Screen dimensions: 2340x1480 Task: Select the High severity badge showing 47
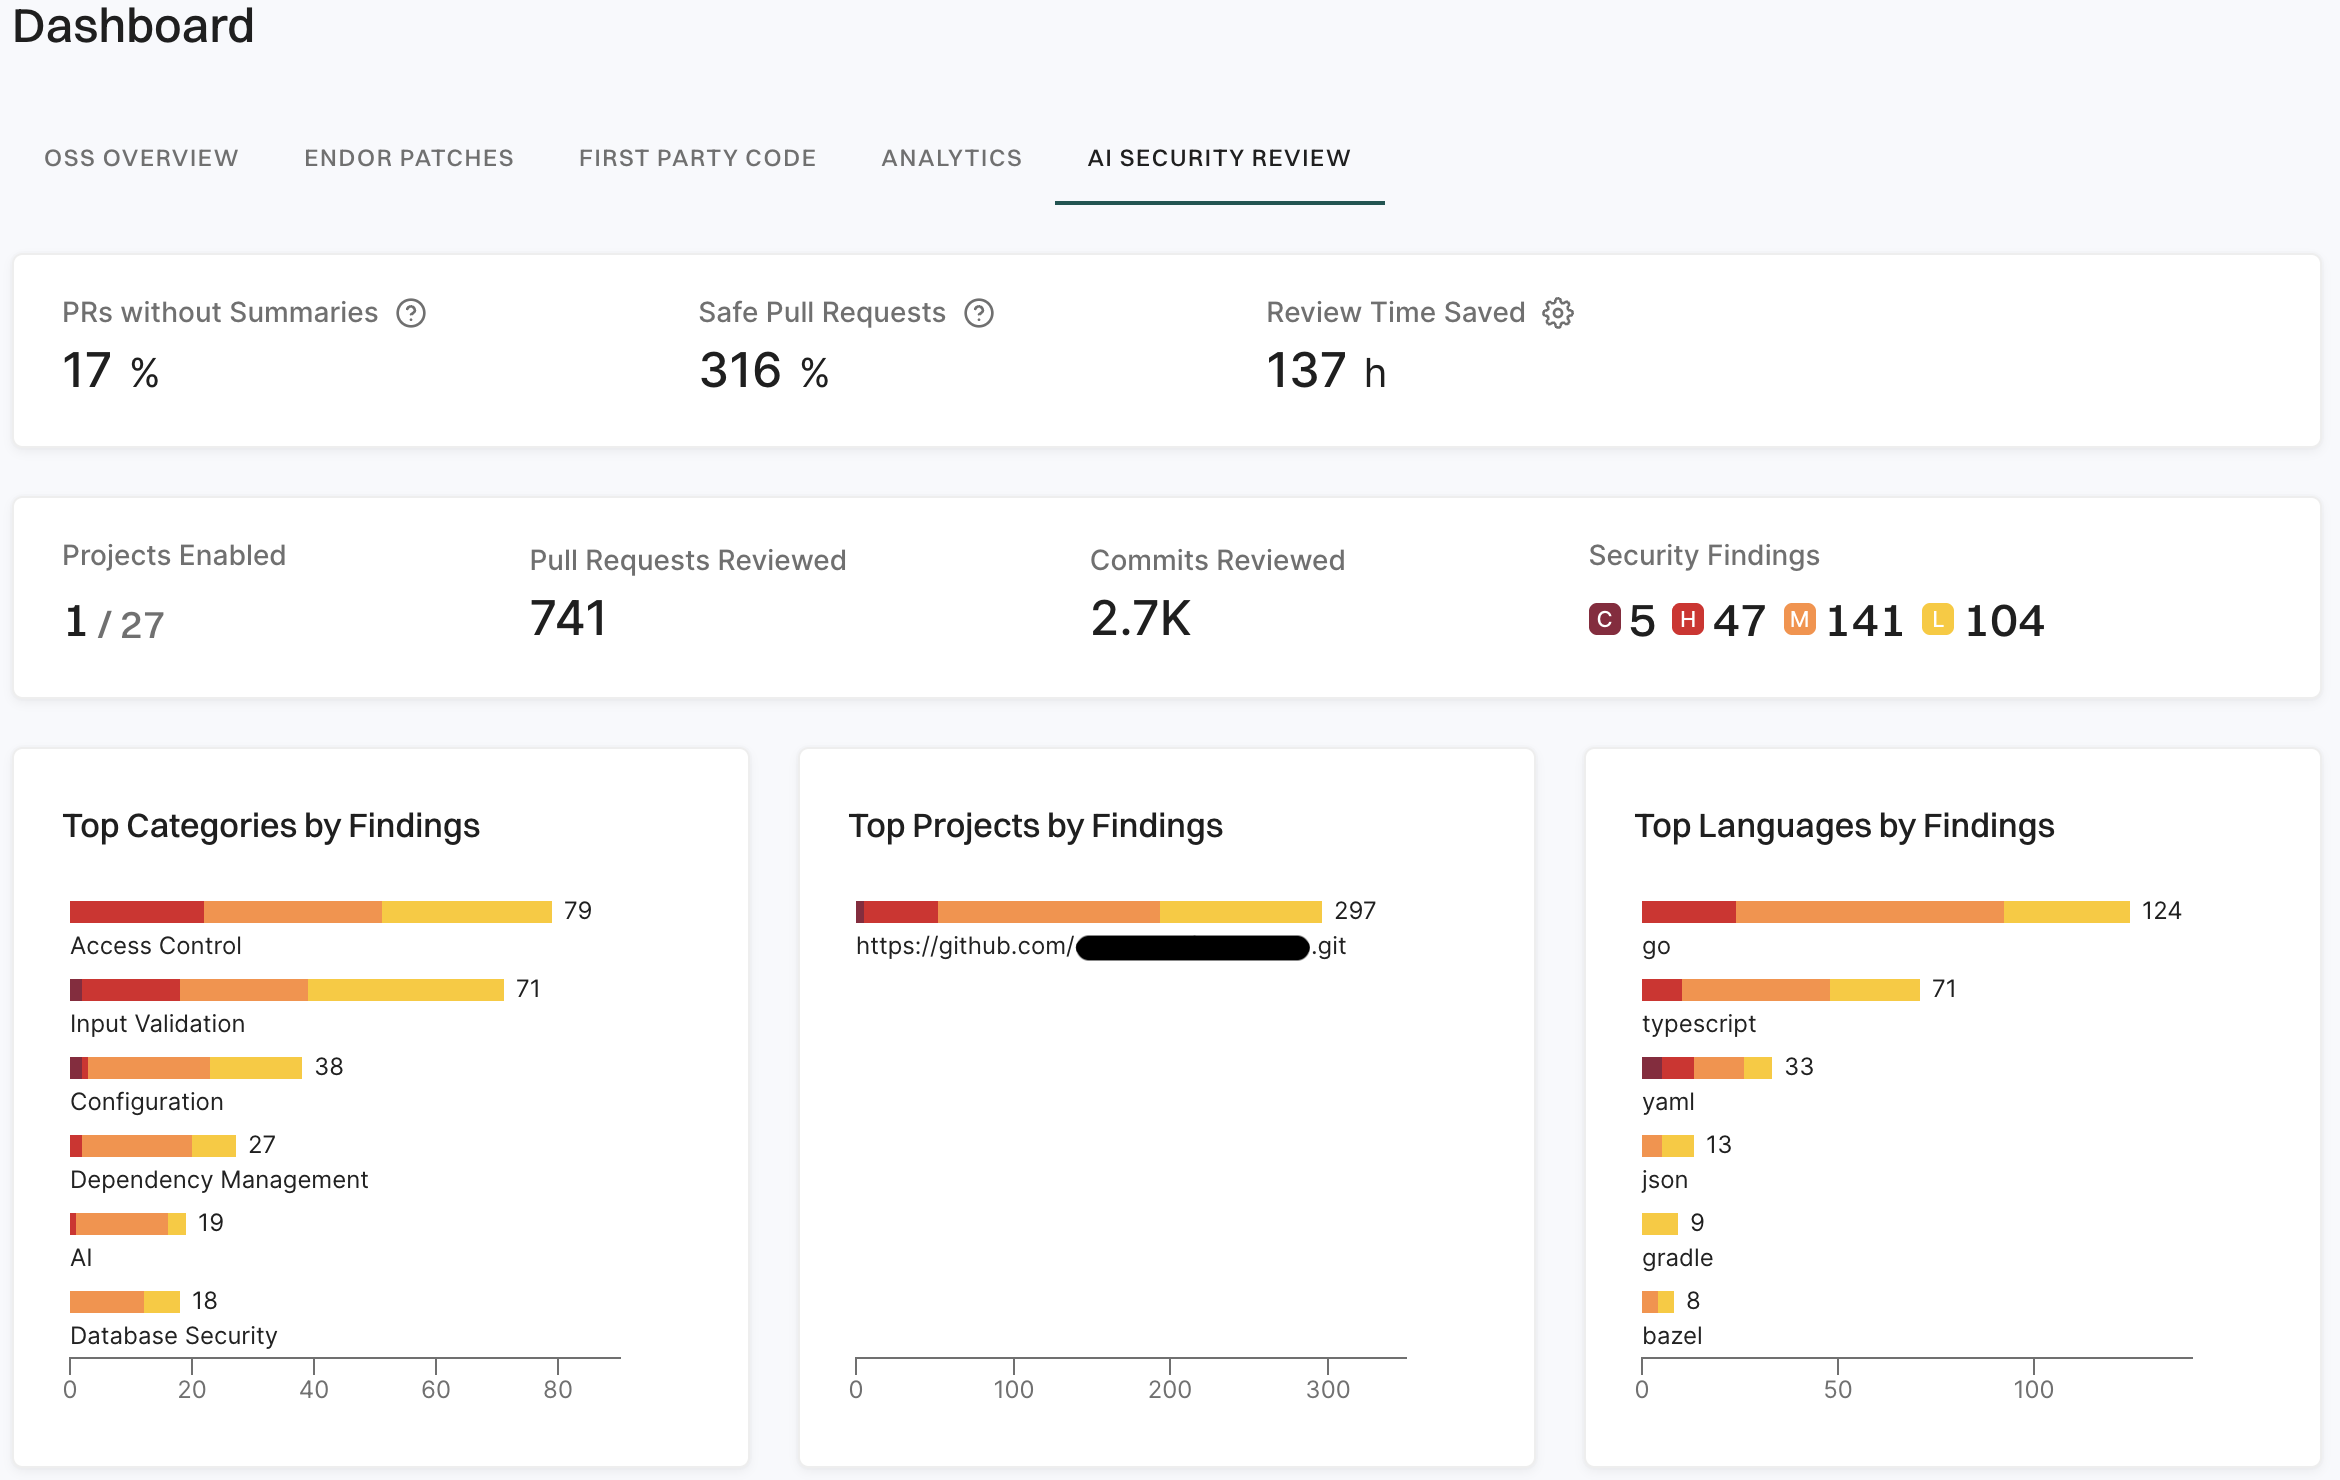click(x=1689, y=620)
